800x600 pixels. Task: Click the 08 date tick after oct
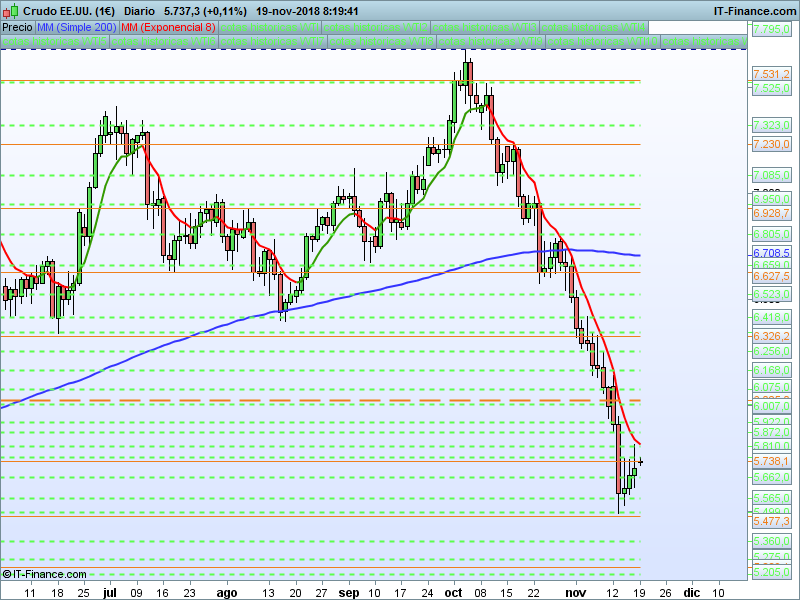pyautogui.click(x=481, y=593)
